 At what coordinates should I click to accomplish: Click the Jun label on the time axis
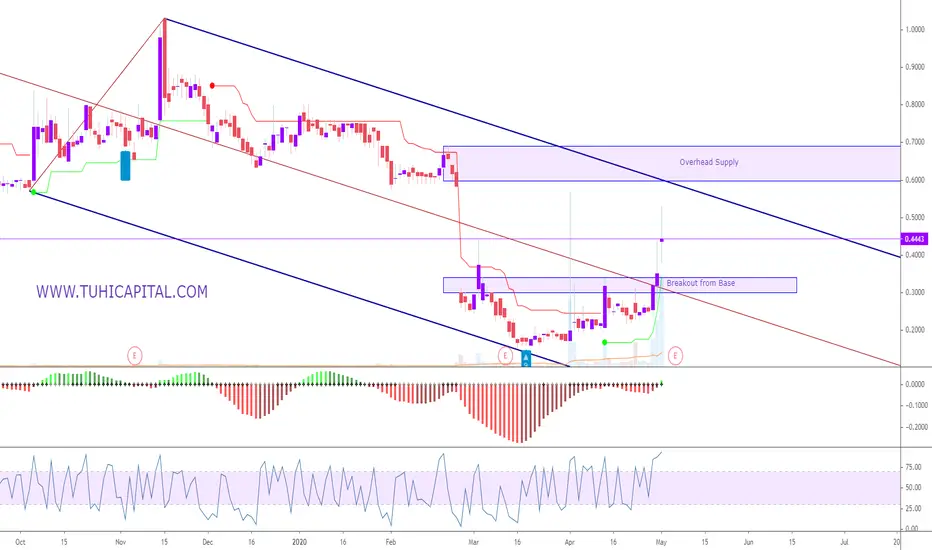click(x=748, y=542)
